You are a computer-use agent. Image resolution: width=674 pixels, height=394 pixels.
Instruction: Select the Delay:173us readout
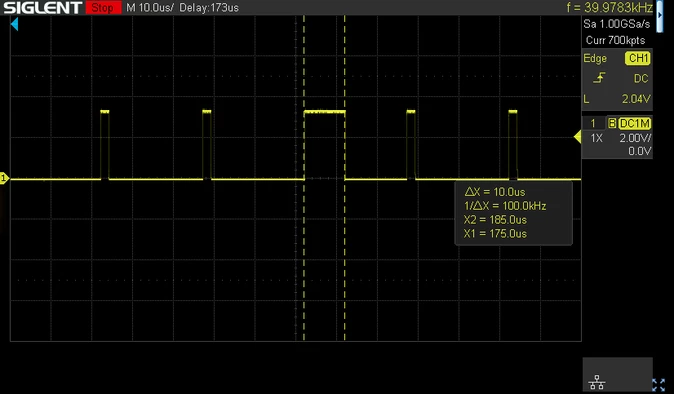209,8
